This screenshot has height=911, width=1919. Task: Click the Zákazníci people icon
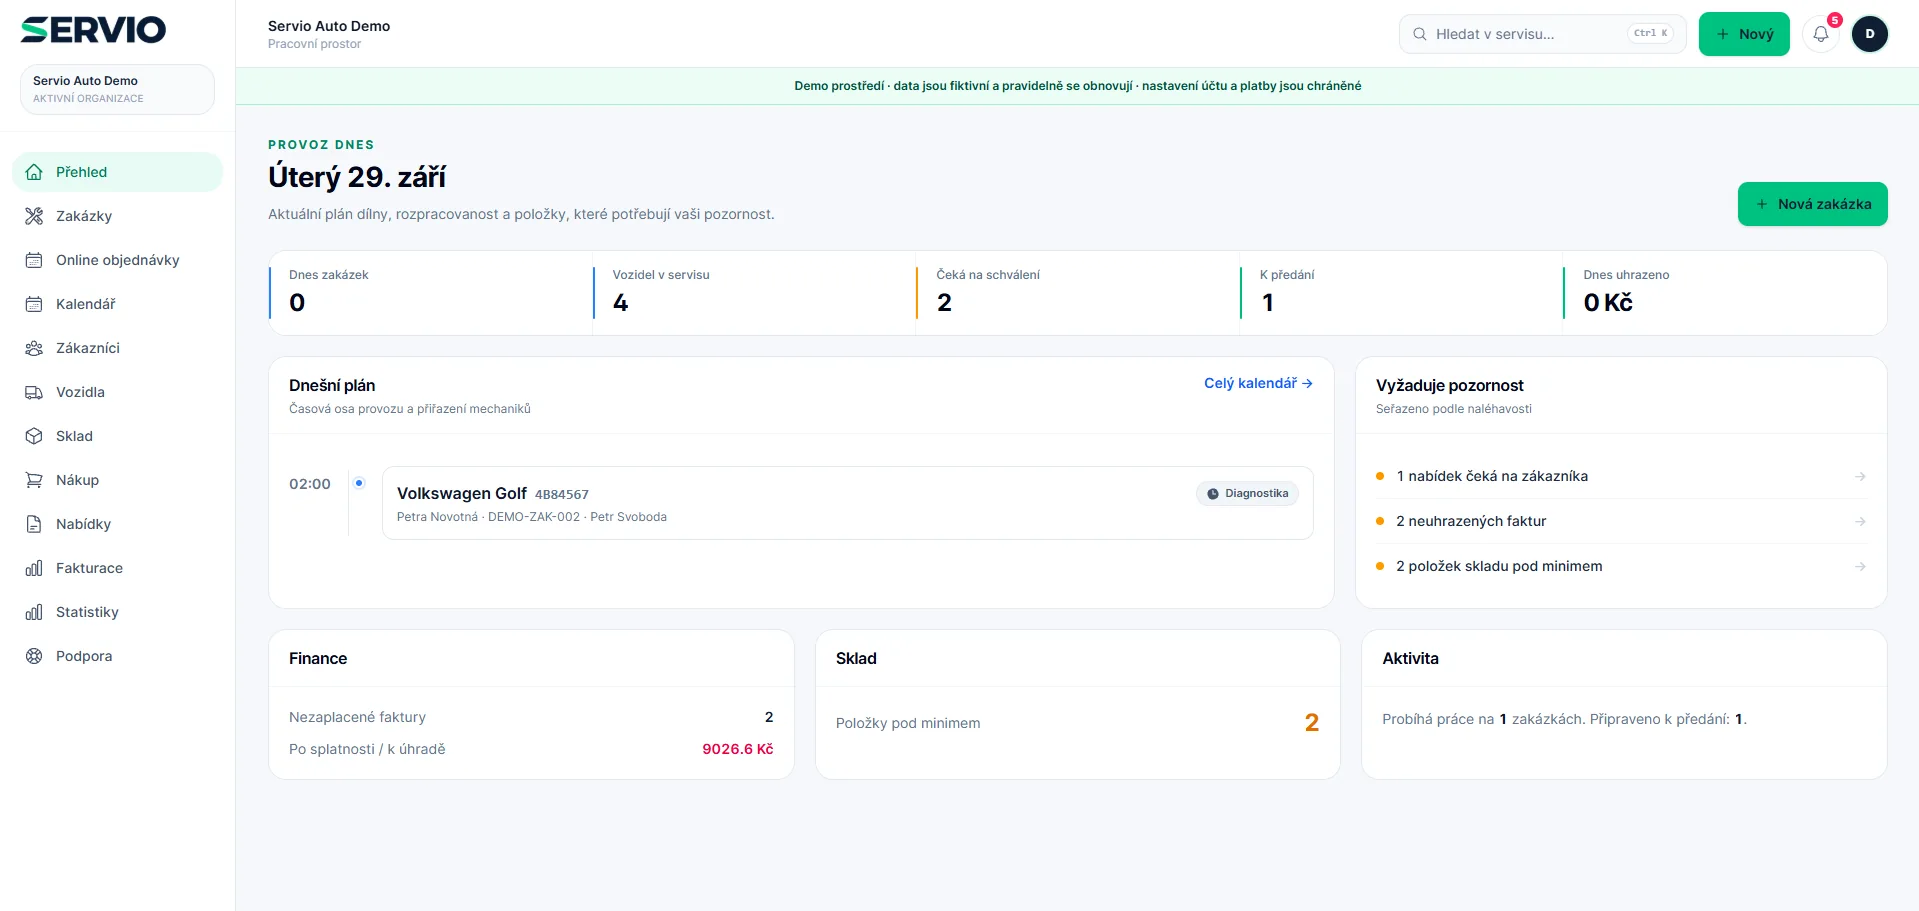pos(34,348)
